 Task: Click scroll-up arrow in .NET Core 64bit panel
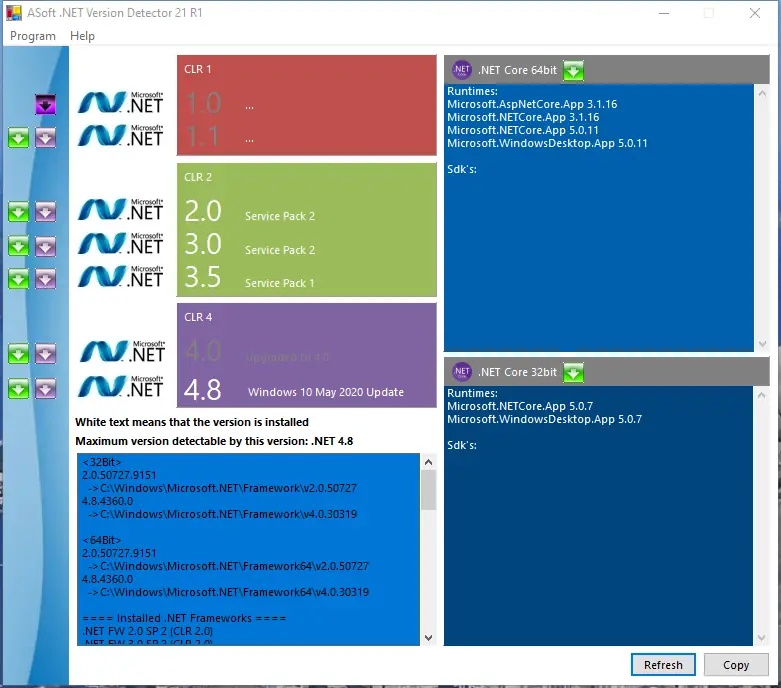coord(762,93)
